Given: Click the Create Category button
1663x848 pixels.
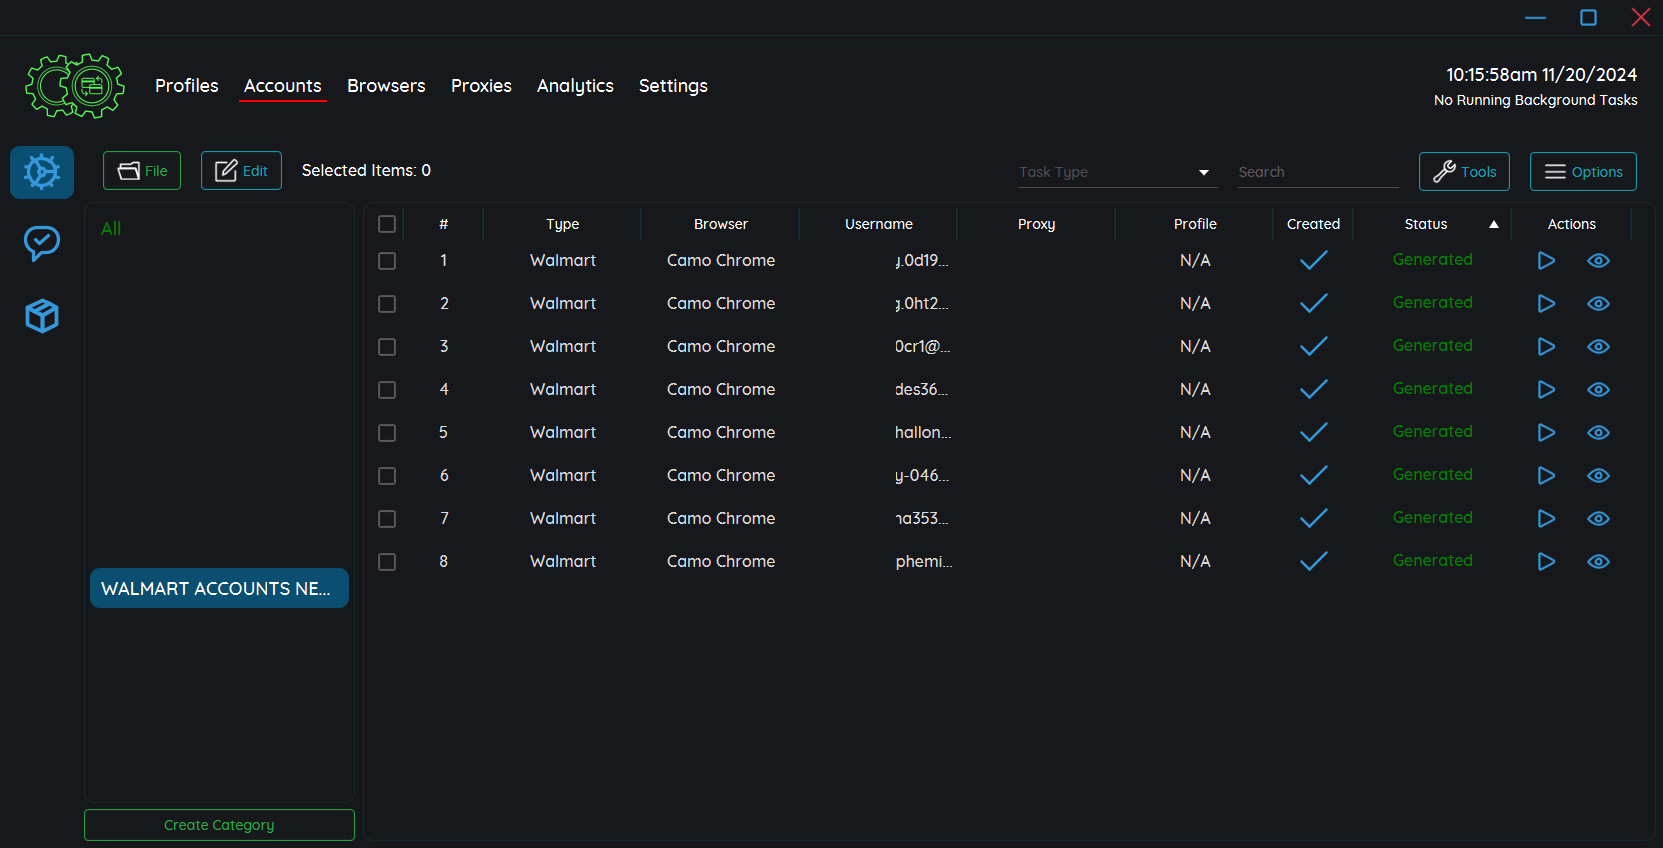Looking at the screenshot, I should (219, 825).
